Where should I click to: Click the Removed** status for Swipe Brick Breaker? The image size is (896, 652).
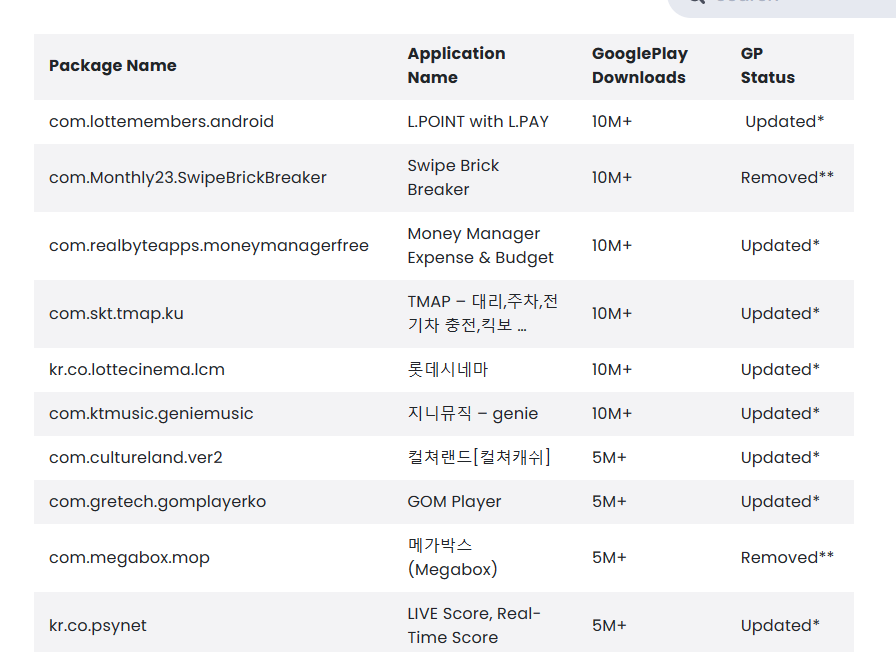coord(787,178)
